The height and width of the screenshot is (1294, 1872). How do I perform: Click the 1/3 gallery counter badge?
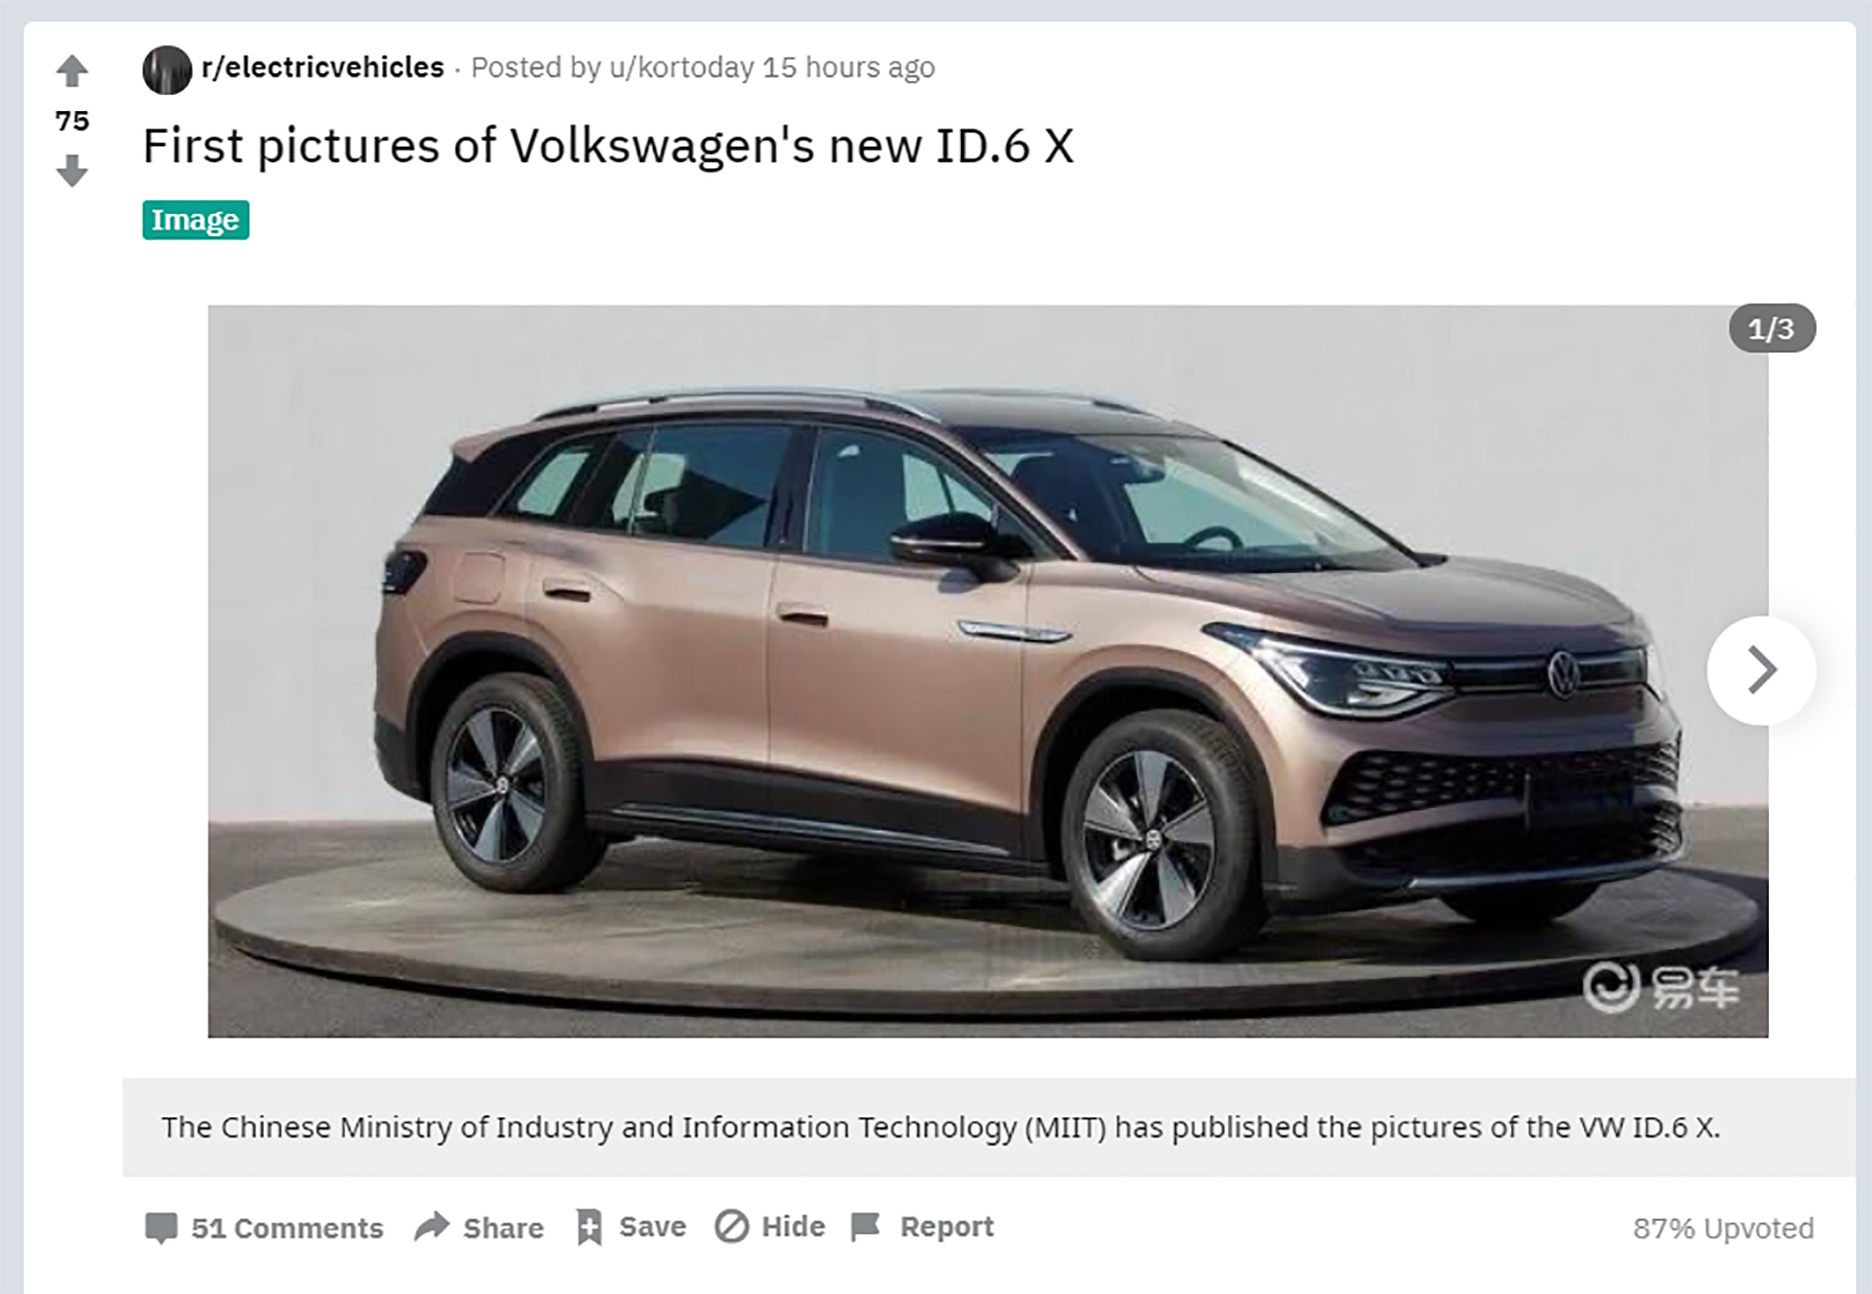1772,328
